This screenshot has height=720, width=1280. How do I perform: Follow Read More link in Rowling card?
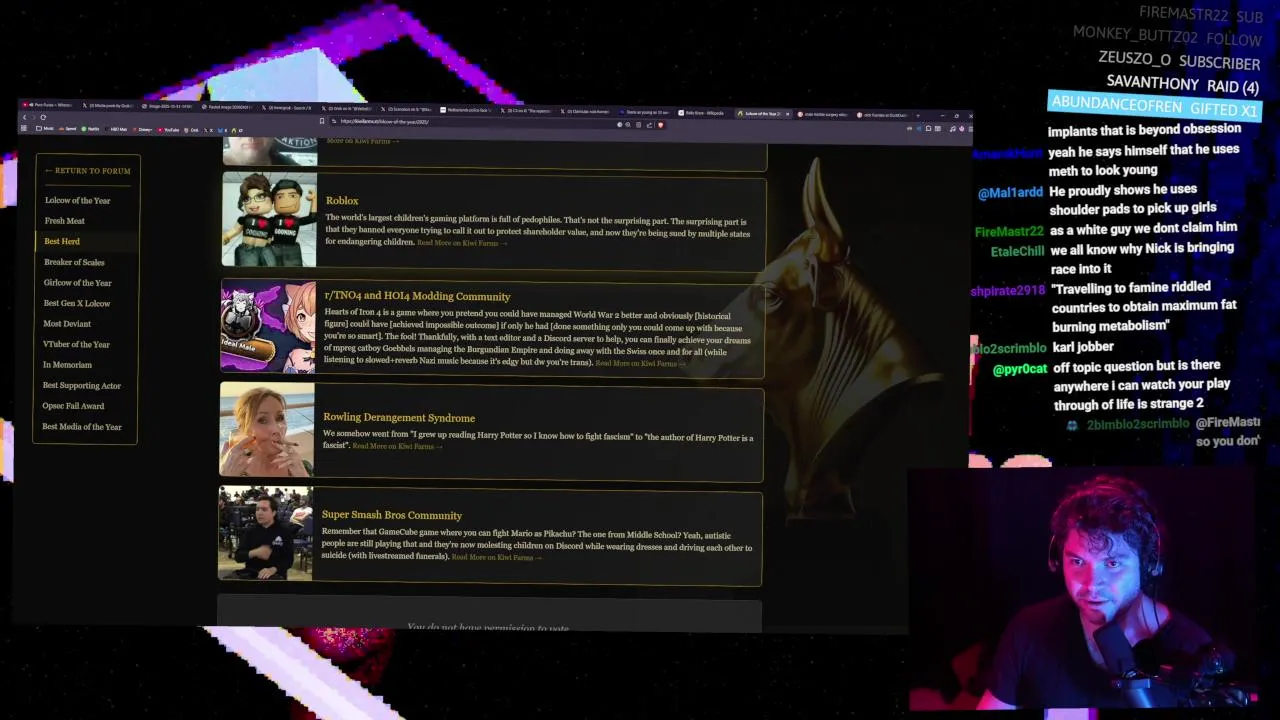click(397, 446)
